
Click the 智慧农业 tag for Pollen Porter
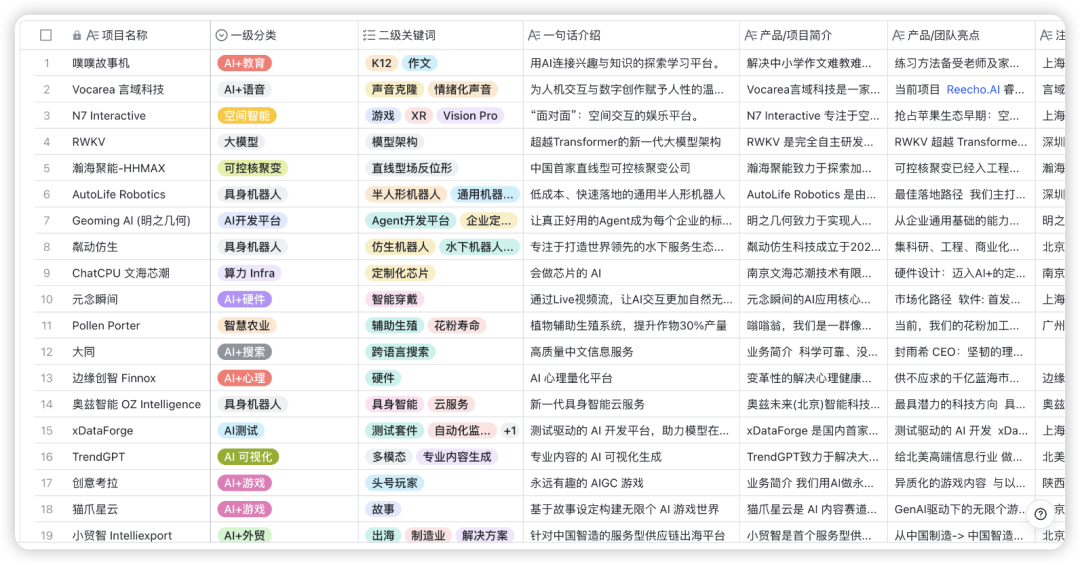(x=247, y=326)
